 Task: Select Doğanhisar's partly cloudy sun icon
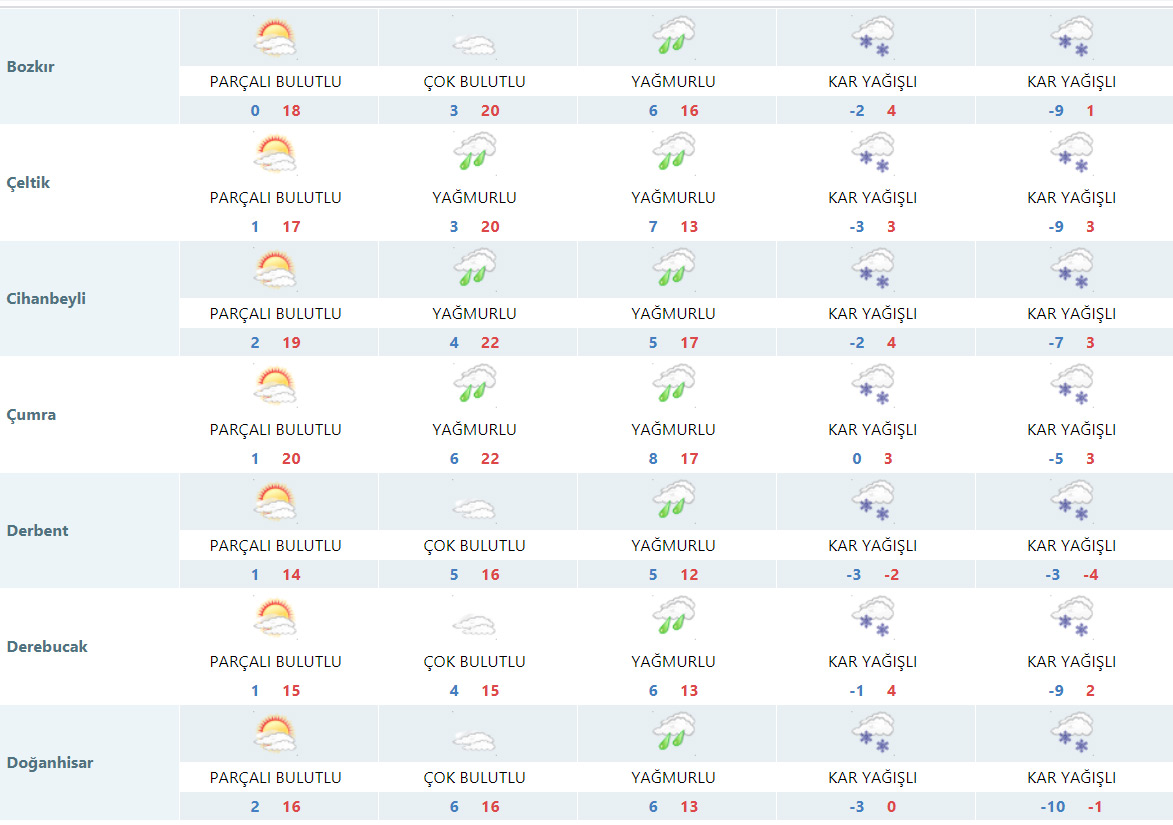pyautogui.click(x=275, y=734)
